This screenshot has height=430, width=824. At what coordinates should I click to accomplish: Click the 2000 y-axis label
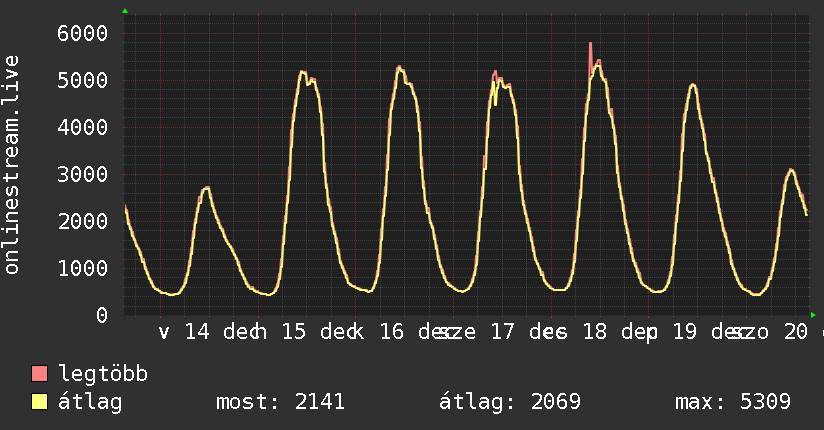(x=82, y=221)
